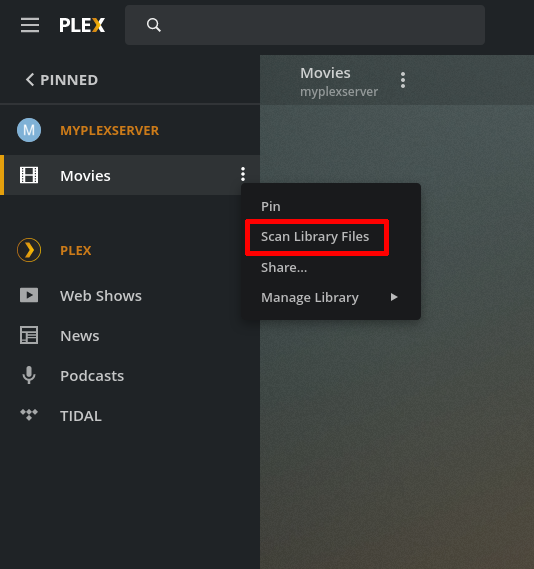Focus the search input field
Image resolution: width=534 pixels, height=569 pixels.
(305, 25)
